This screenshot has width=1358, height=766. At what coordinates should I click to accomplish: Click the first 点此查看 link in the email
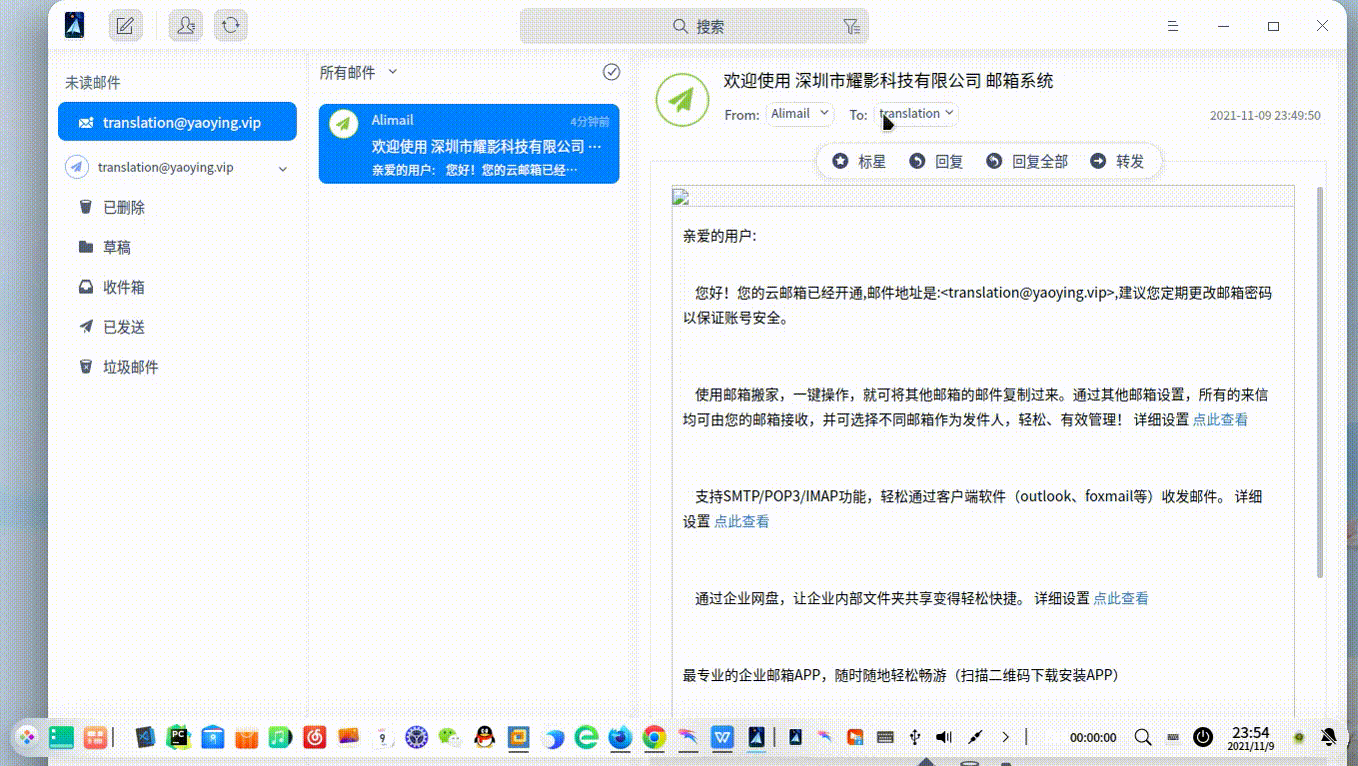(x=1219, y=420)
